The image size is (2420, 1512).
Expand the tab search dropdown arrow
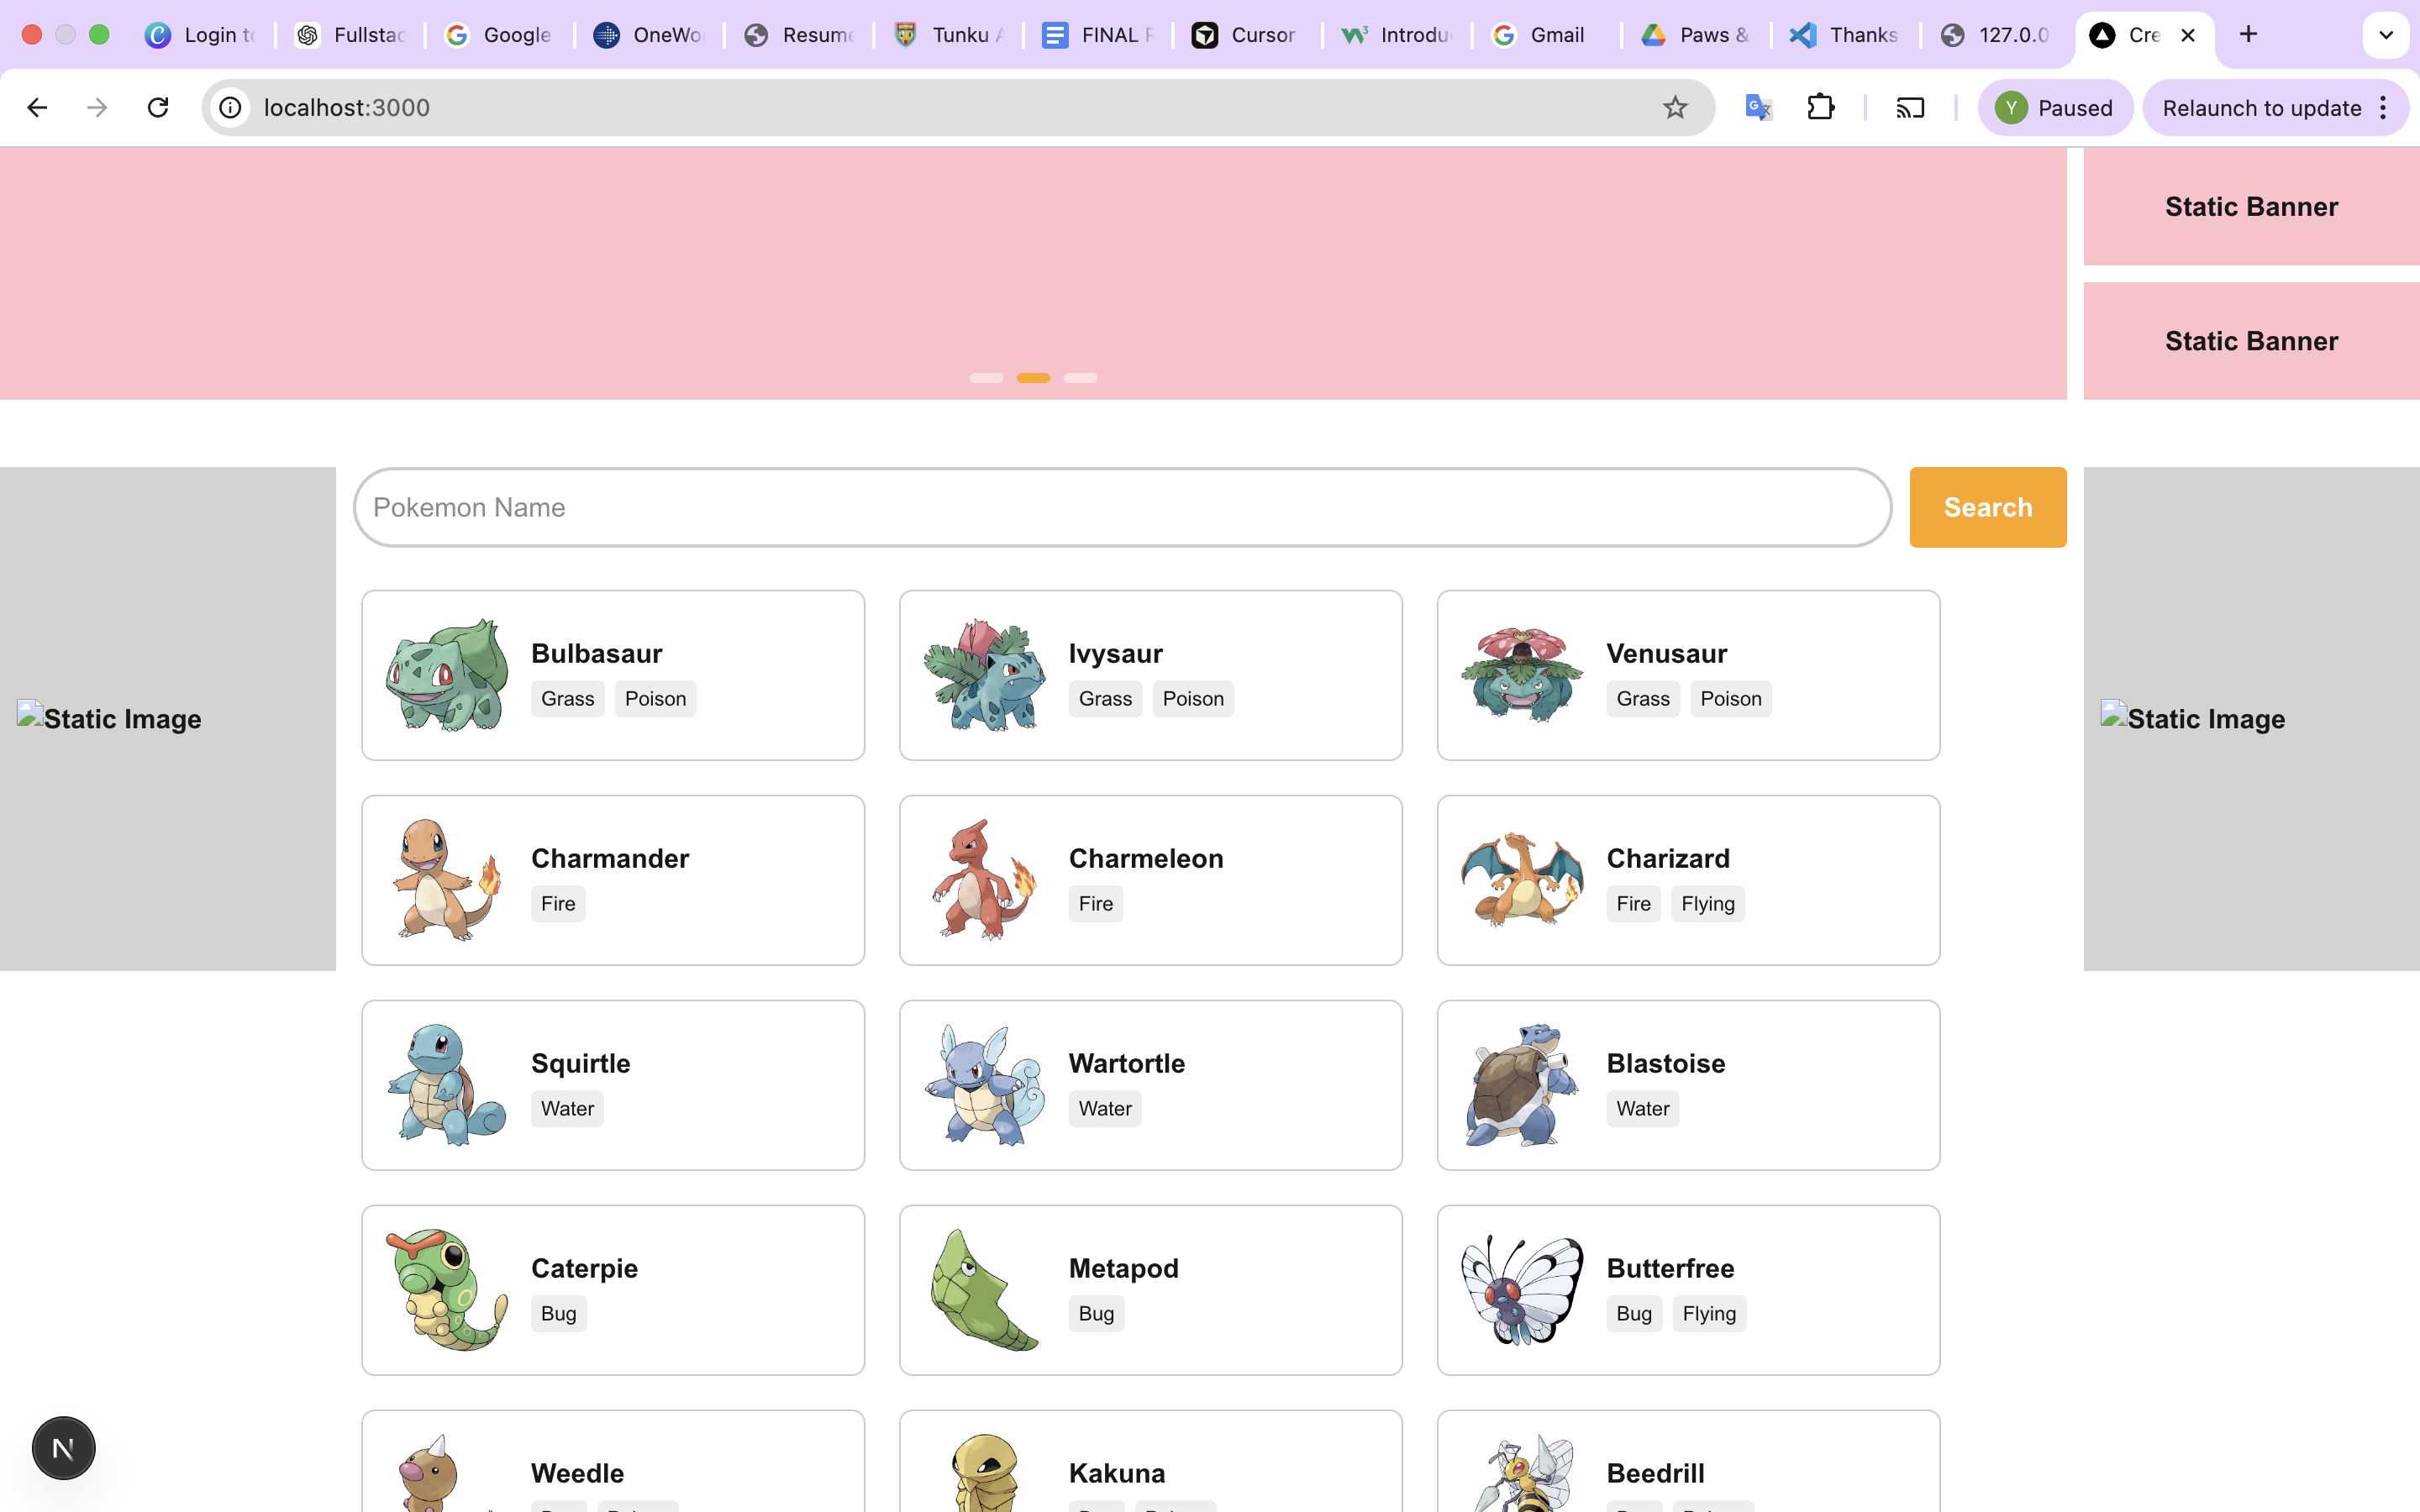(x=2386, y=35)
